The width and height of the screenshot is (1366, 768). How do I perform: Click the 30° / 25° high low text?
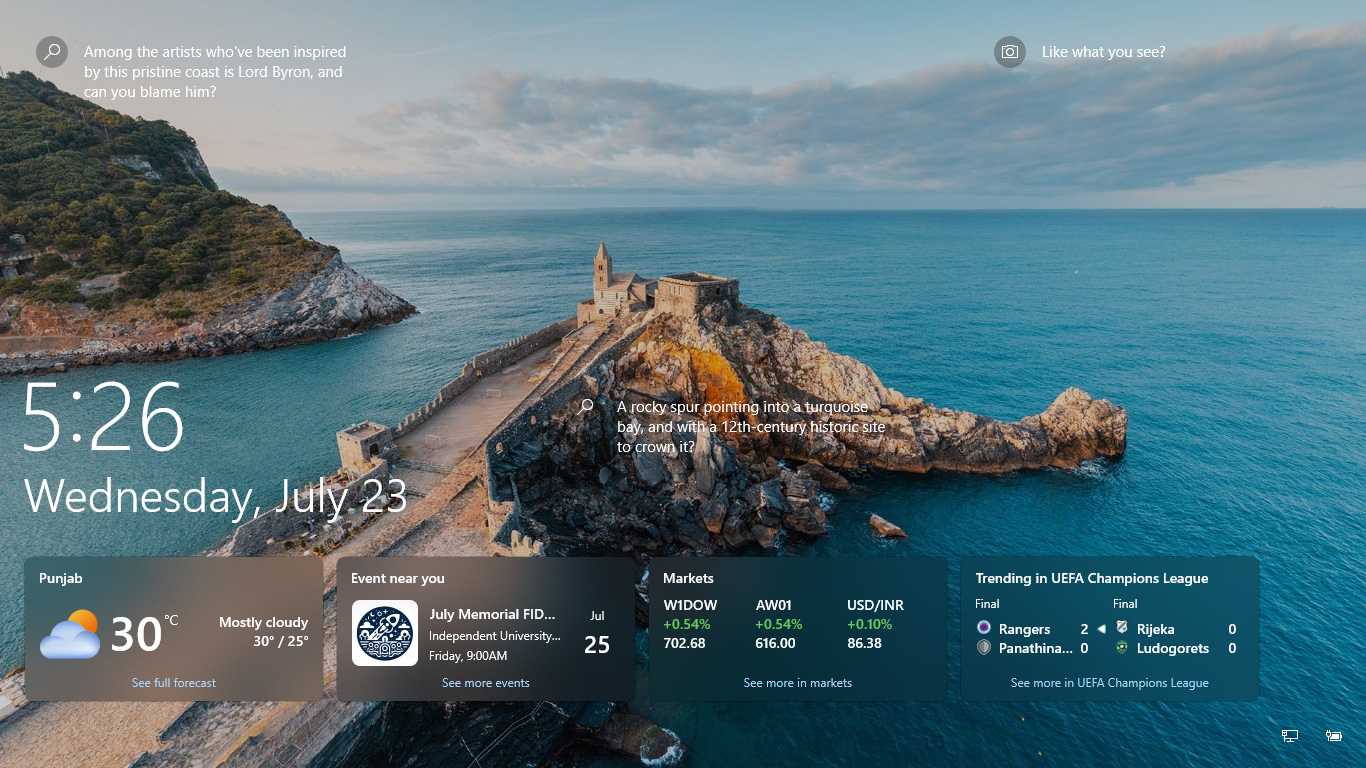[281, 641]
